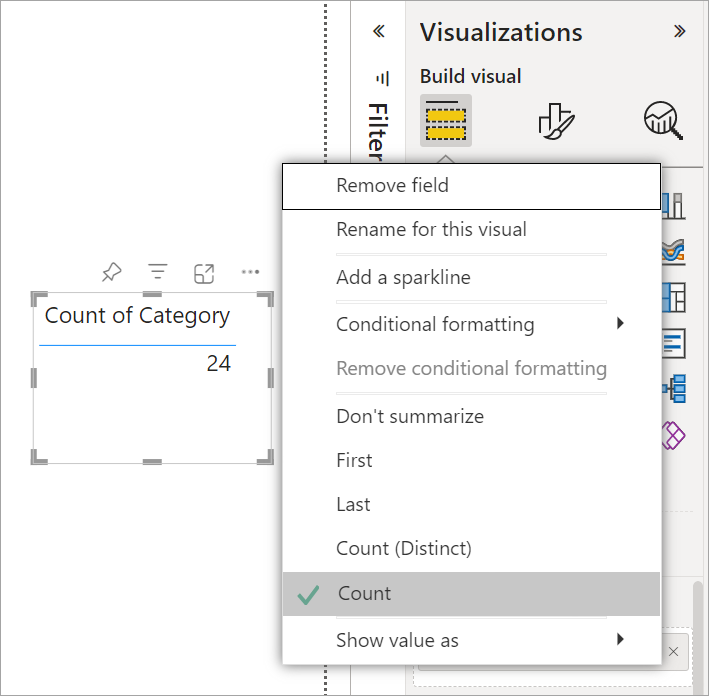Image resolution: width=709 pixels, height=696 pixels.
Task: Activate Focus mode icon on visual
Action: pyautogui.click(x=204, y=273)
